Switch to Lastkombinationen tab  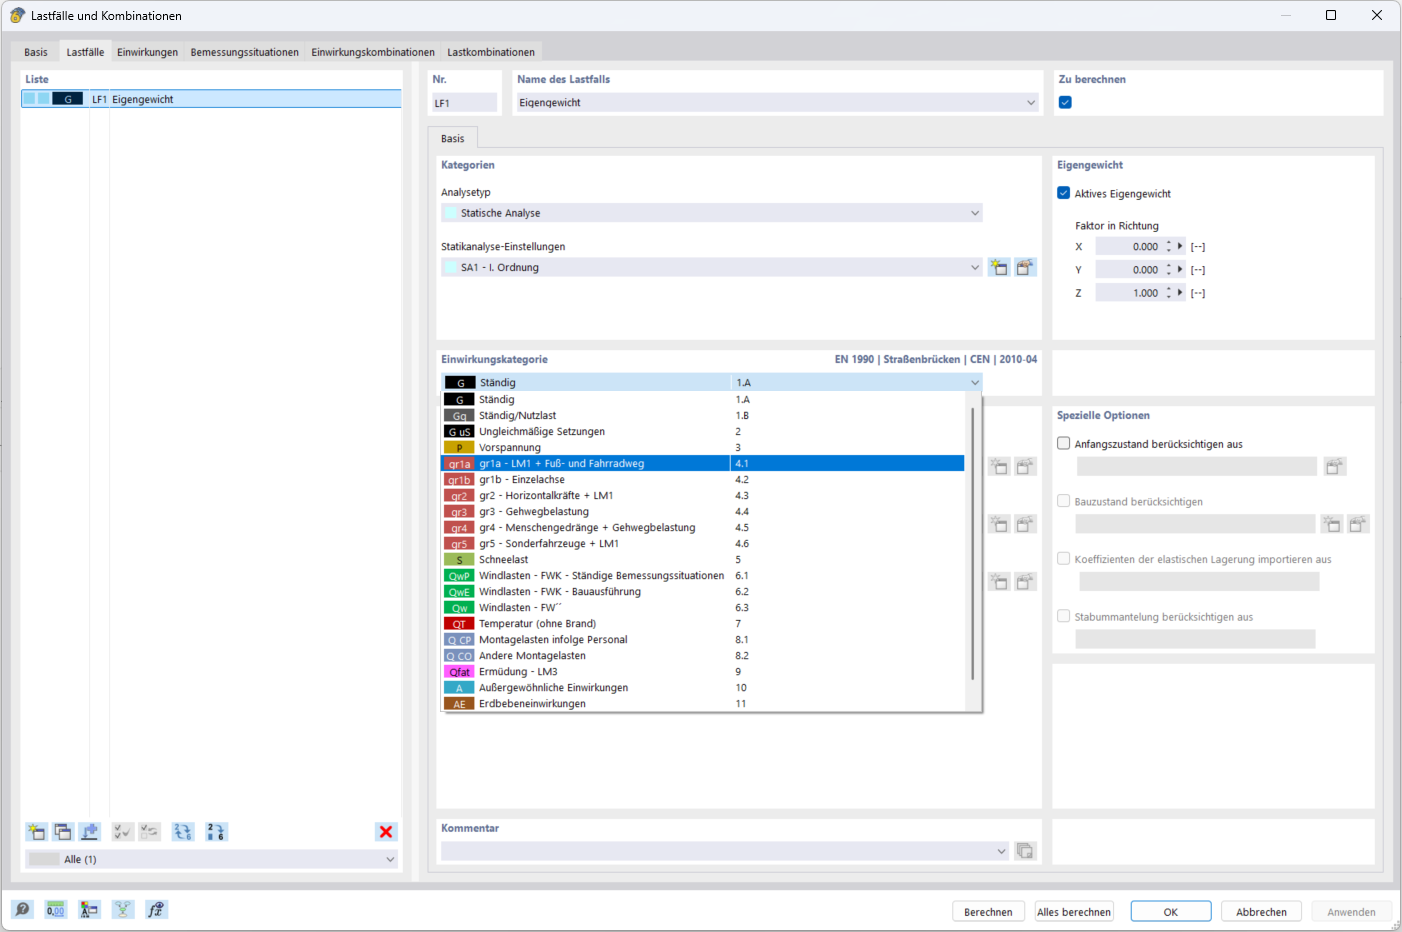click(491, 52)
